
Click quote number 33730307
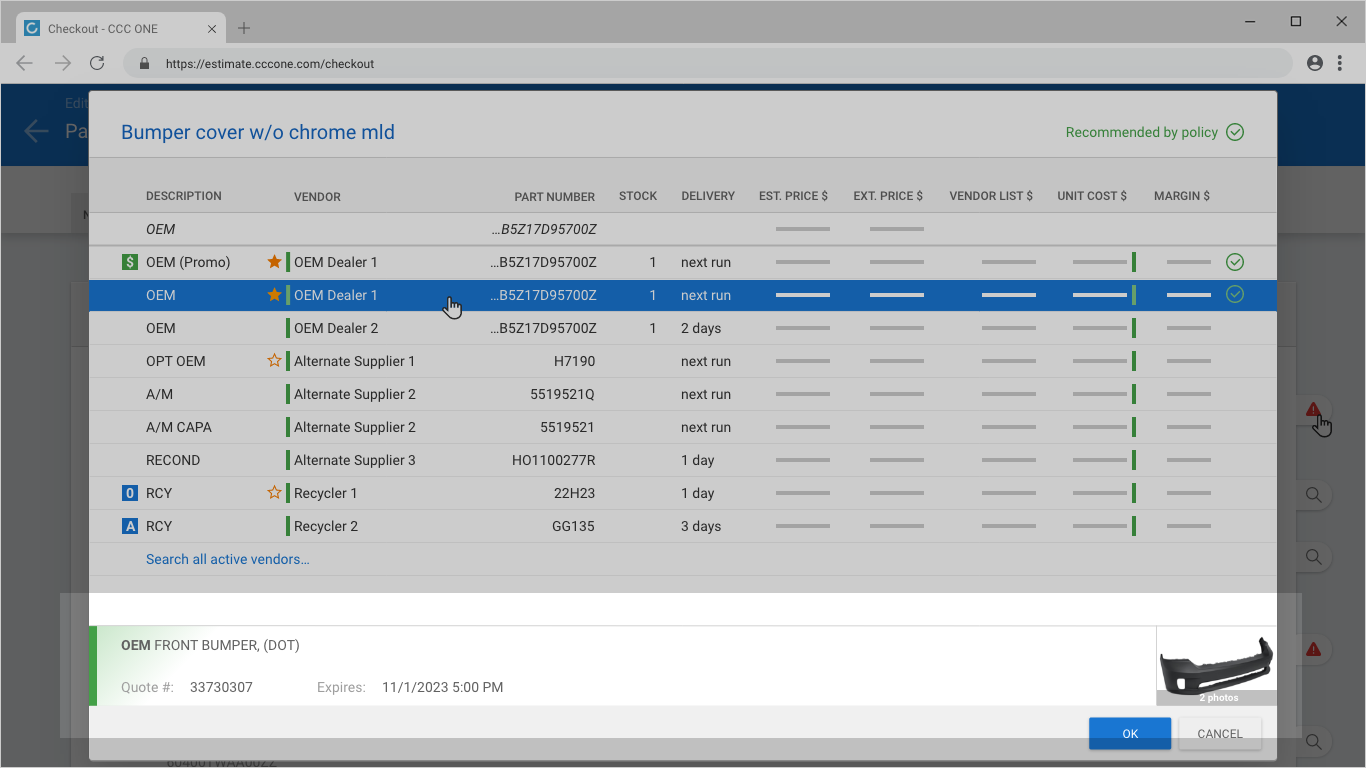pyautogui.click(x=221, y=687)
